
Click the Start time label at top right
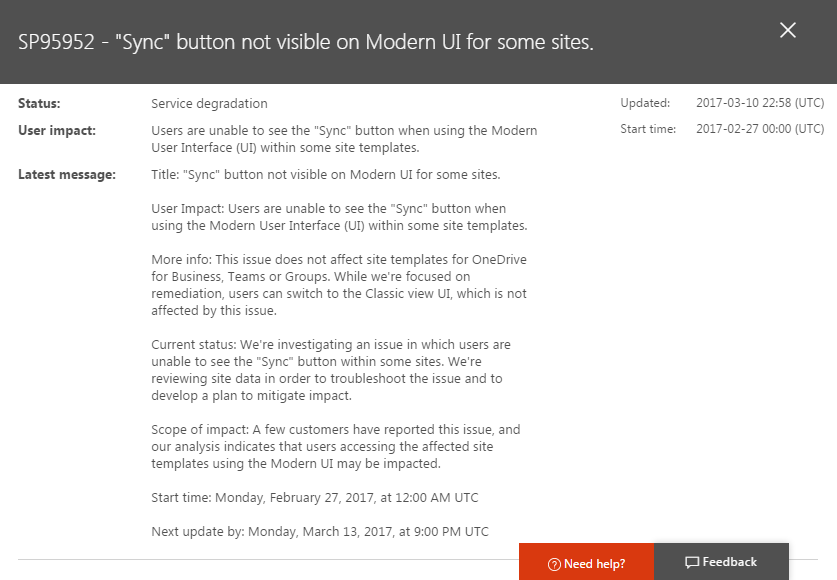pyautogui.click(x=648, y=129)
